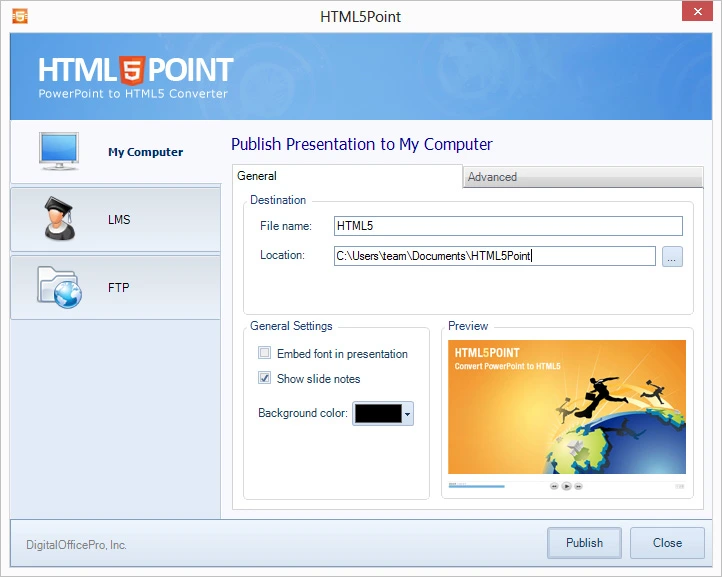Image resolution: width=722 pixels, height=577 pixels.
Task: Click the HTML5 POINT banner logo
Action: [136, 77]
